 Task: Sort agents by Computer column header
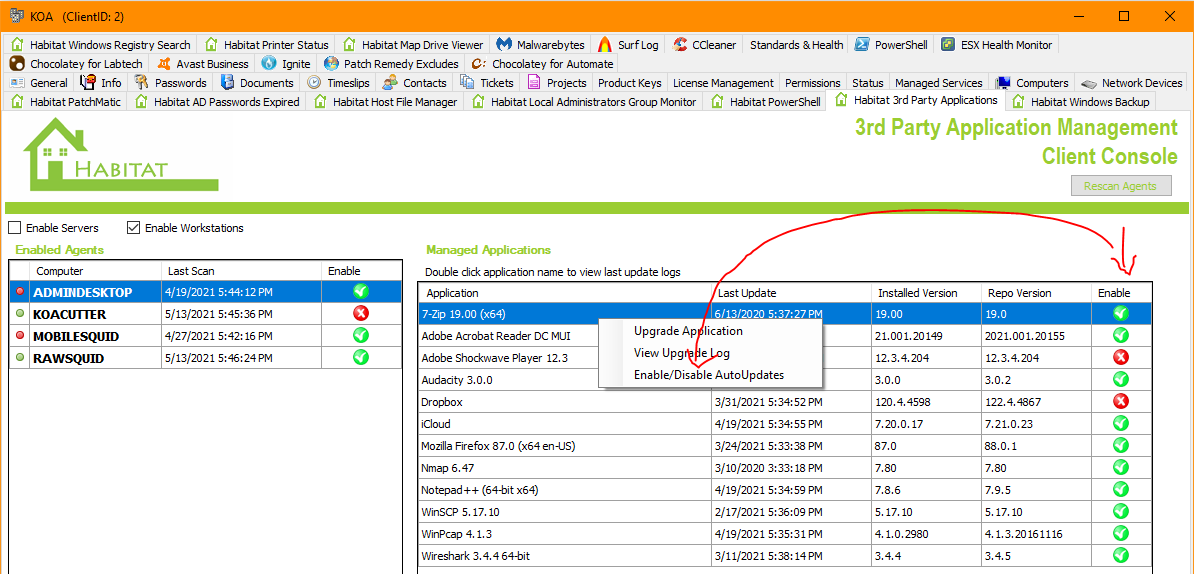[x=60, y=271]
